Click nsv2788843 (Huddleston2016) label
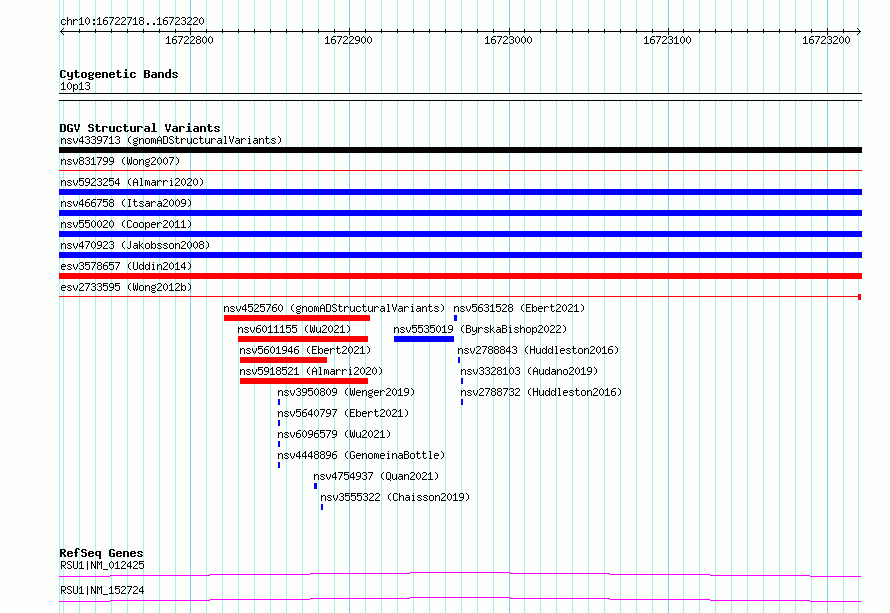 (x=538, y=350)
